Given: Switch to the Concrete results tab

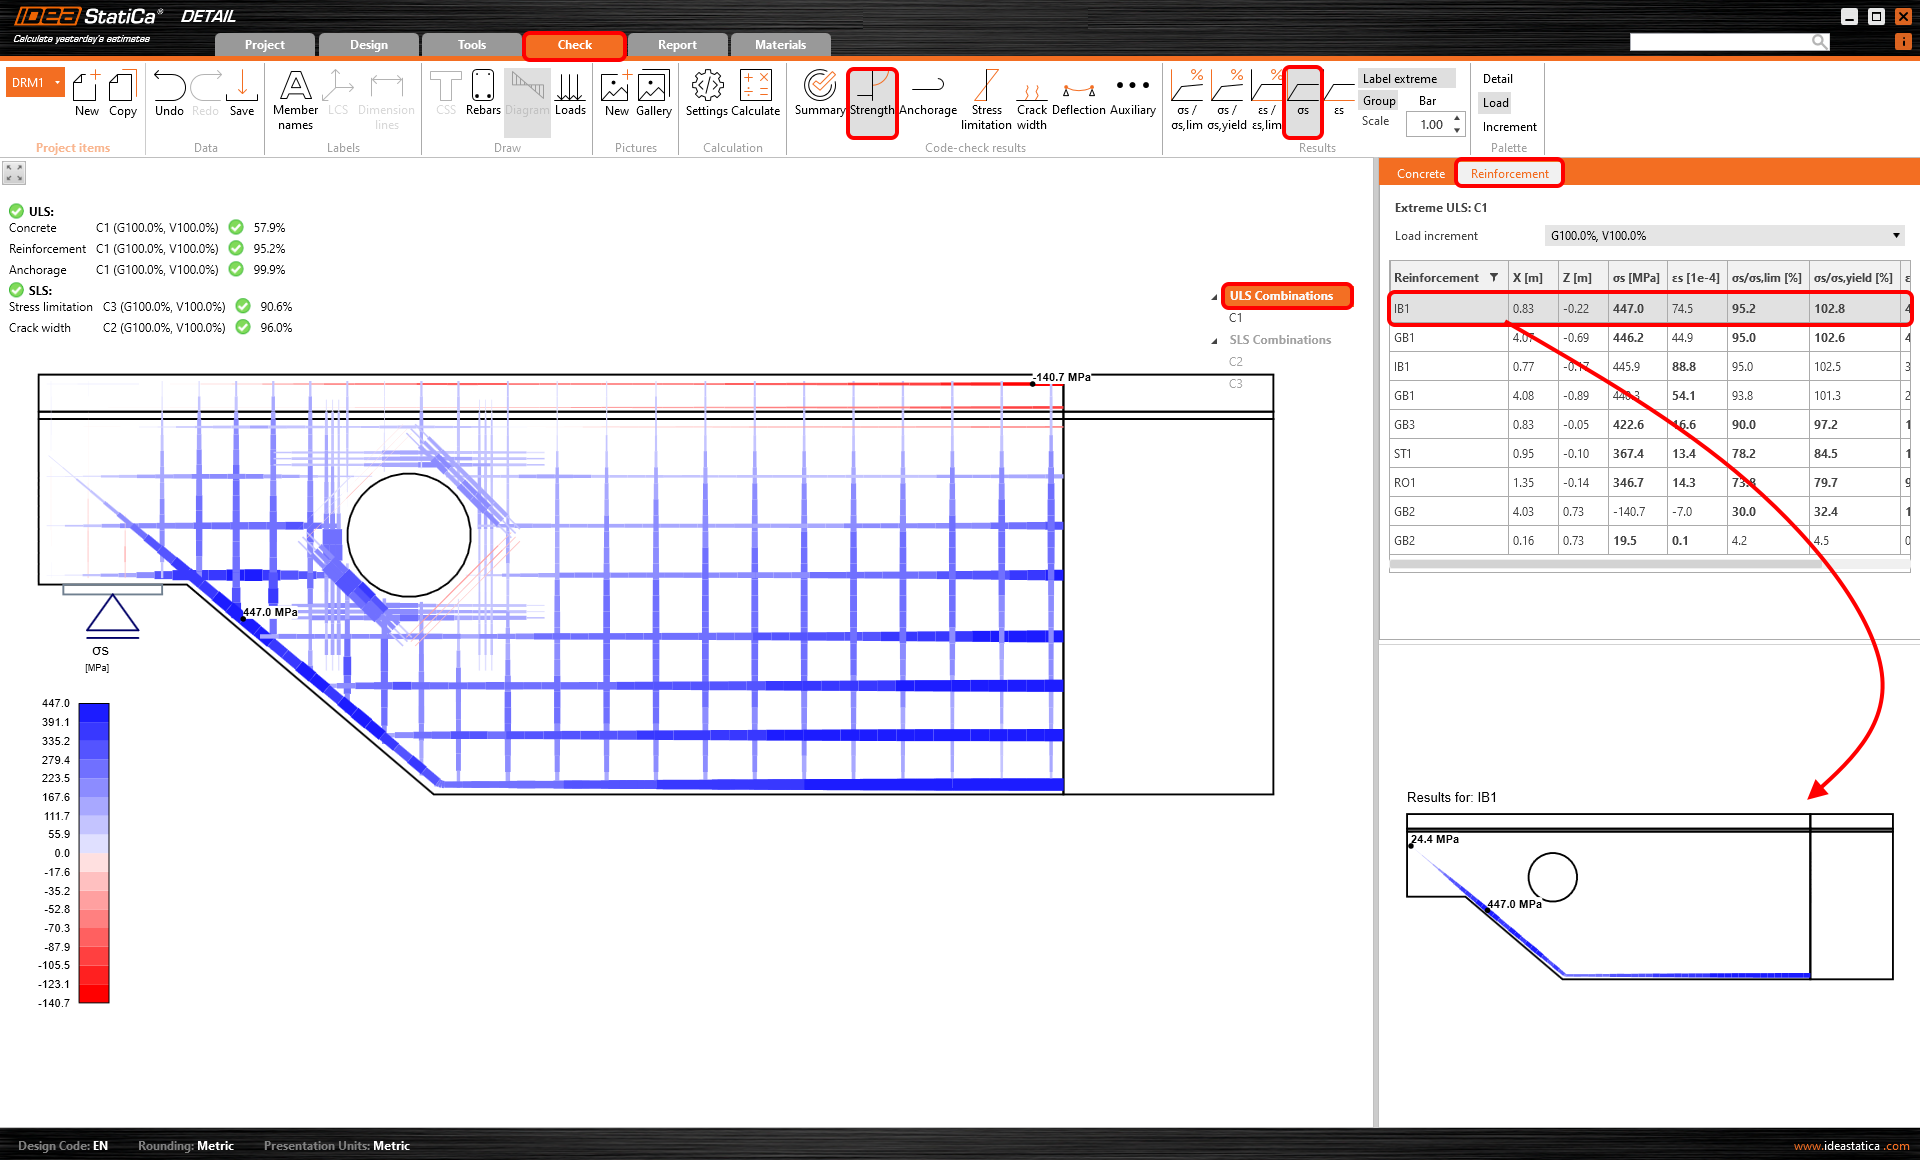Looking at the screenshot, I should [x=1420, y=174].
